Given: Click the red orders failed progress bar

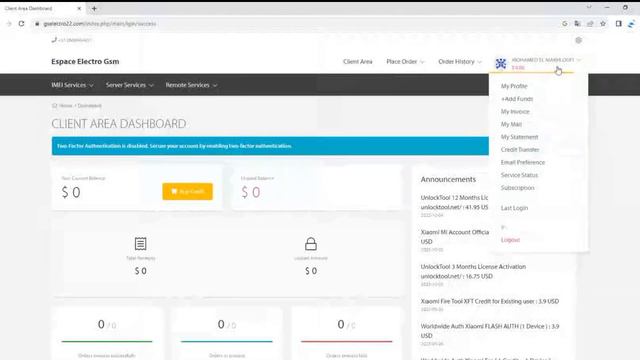Looking at the screenshot, I should (347, 341).
